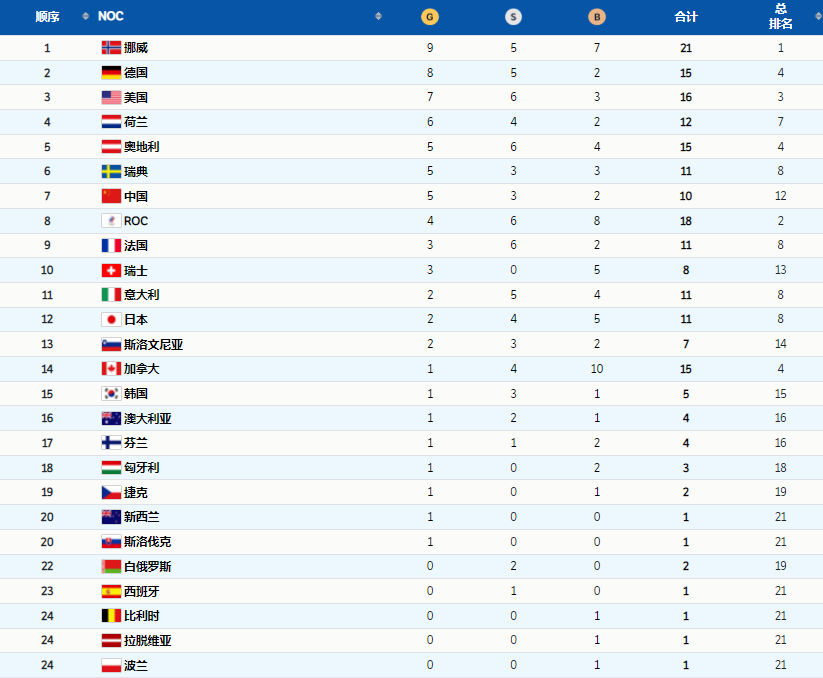823x678 pixels.
Task: Open the 斯洛文尼亚 country link
Action: [x=153, y=345]
